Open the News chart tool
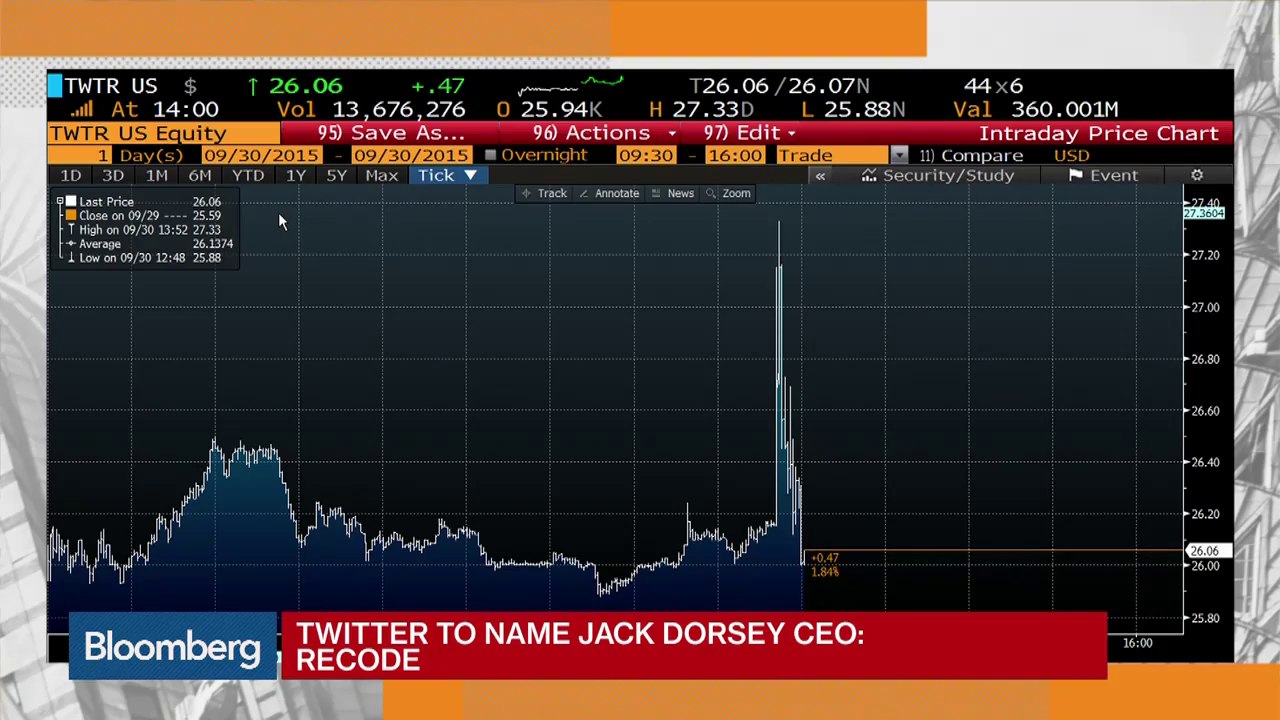This screenshot has width=1280, height=720. pos(673,193)
